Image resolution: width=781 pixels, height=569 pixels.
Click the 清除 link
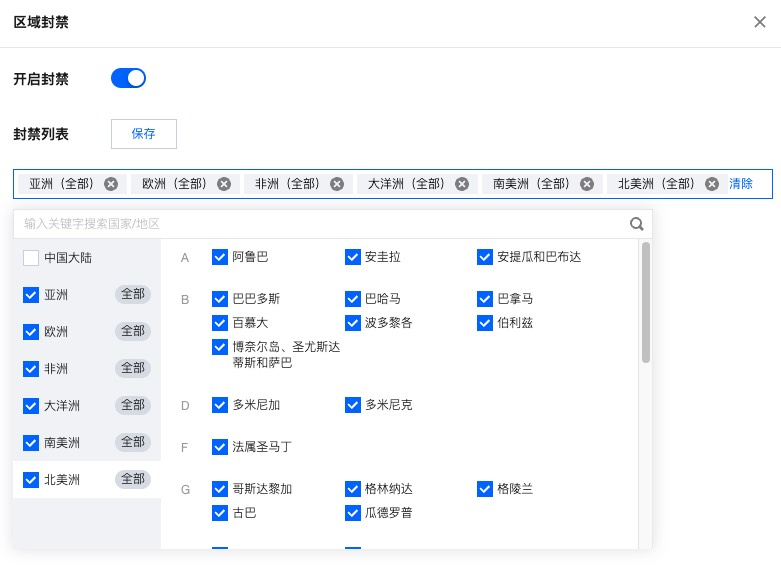(x=741, y=184)
